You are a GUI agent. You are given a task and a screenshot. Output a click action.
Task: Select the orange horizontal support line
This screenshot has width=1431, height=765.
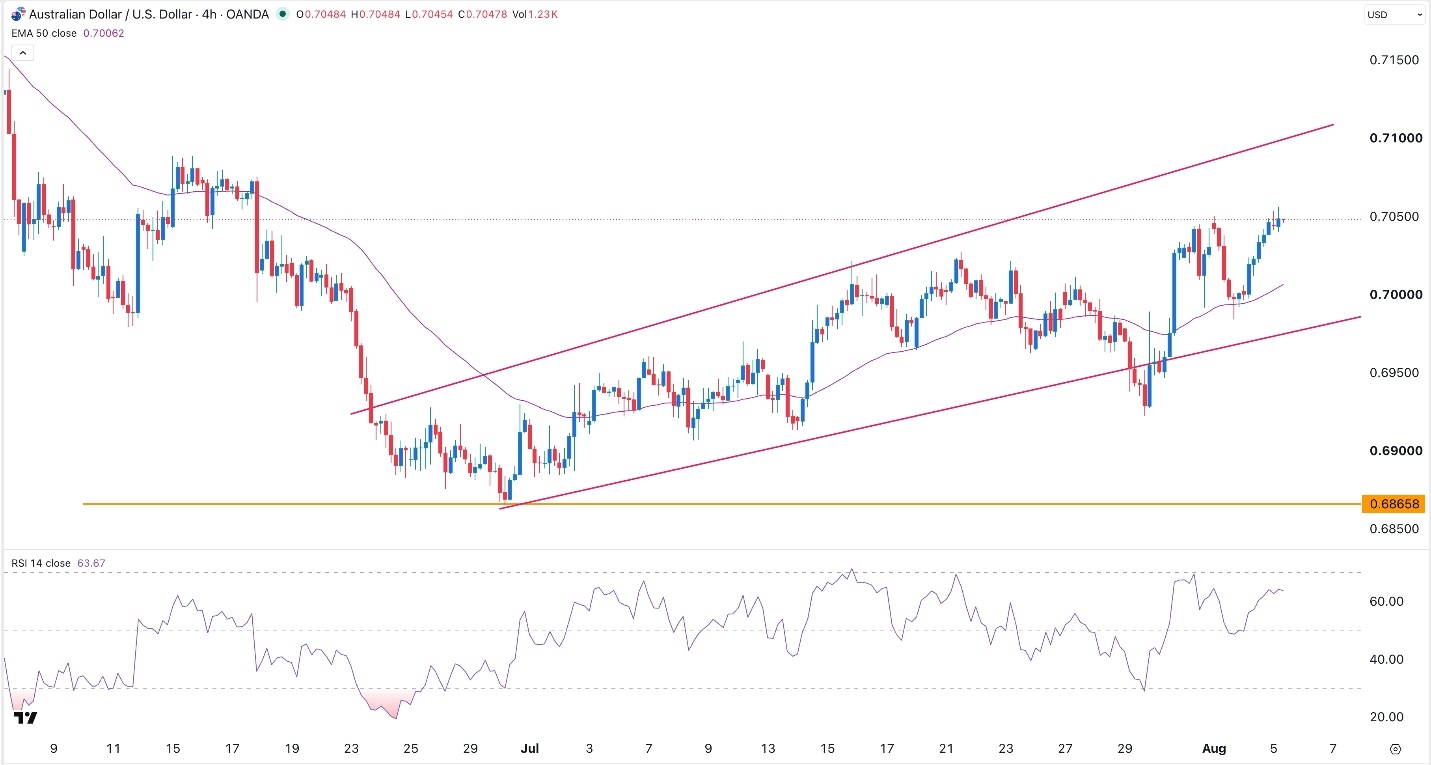point(720,504)
